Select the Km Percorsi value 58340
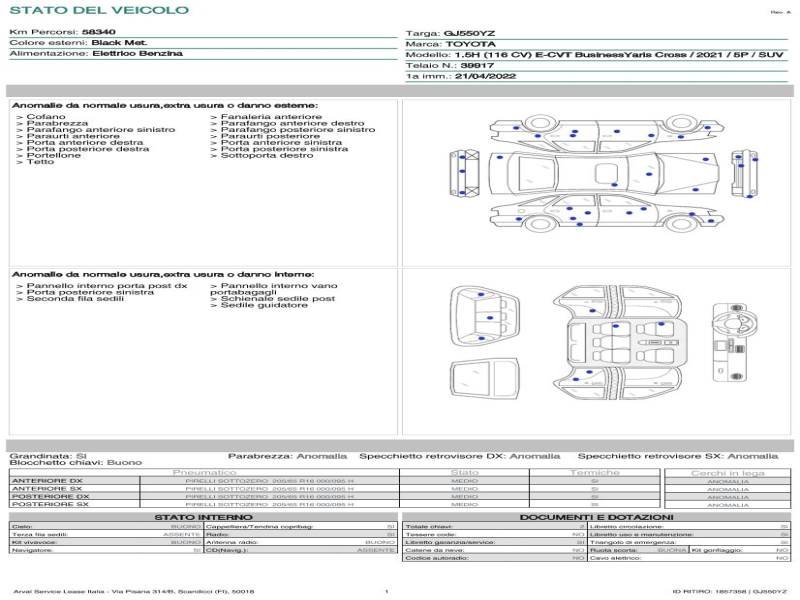 98,32
